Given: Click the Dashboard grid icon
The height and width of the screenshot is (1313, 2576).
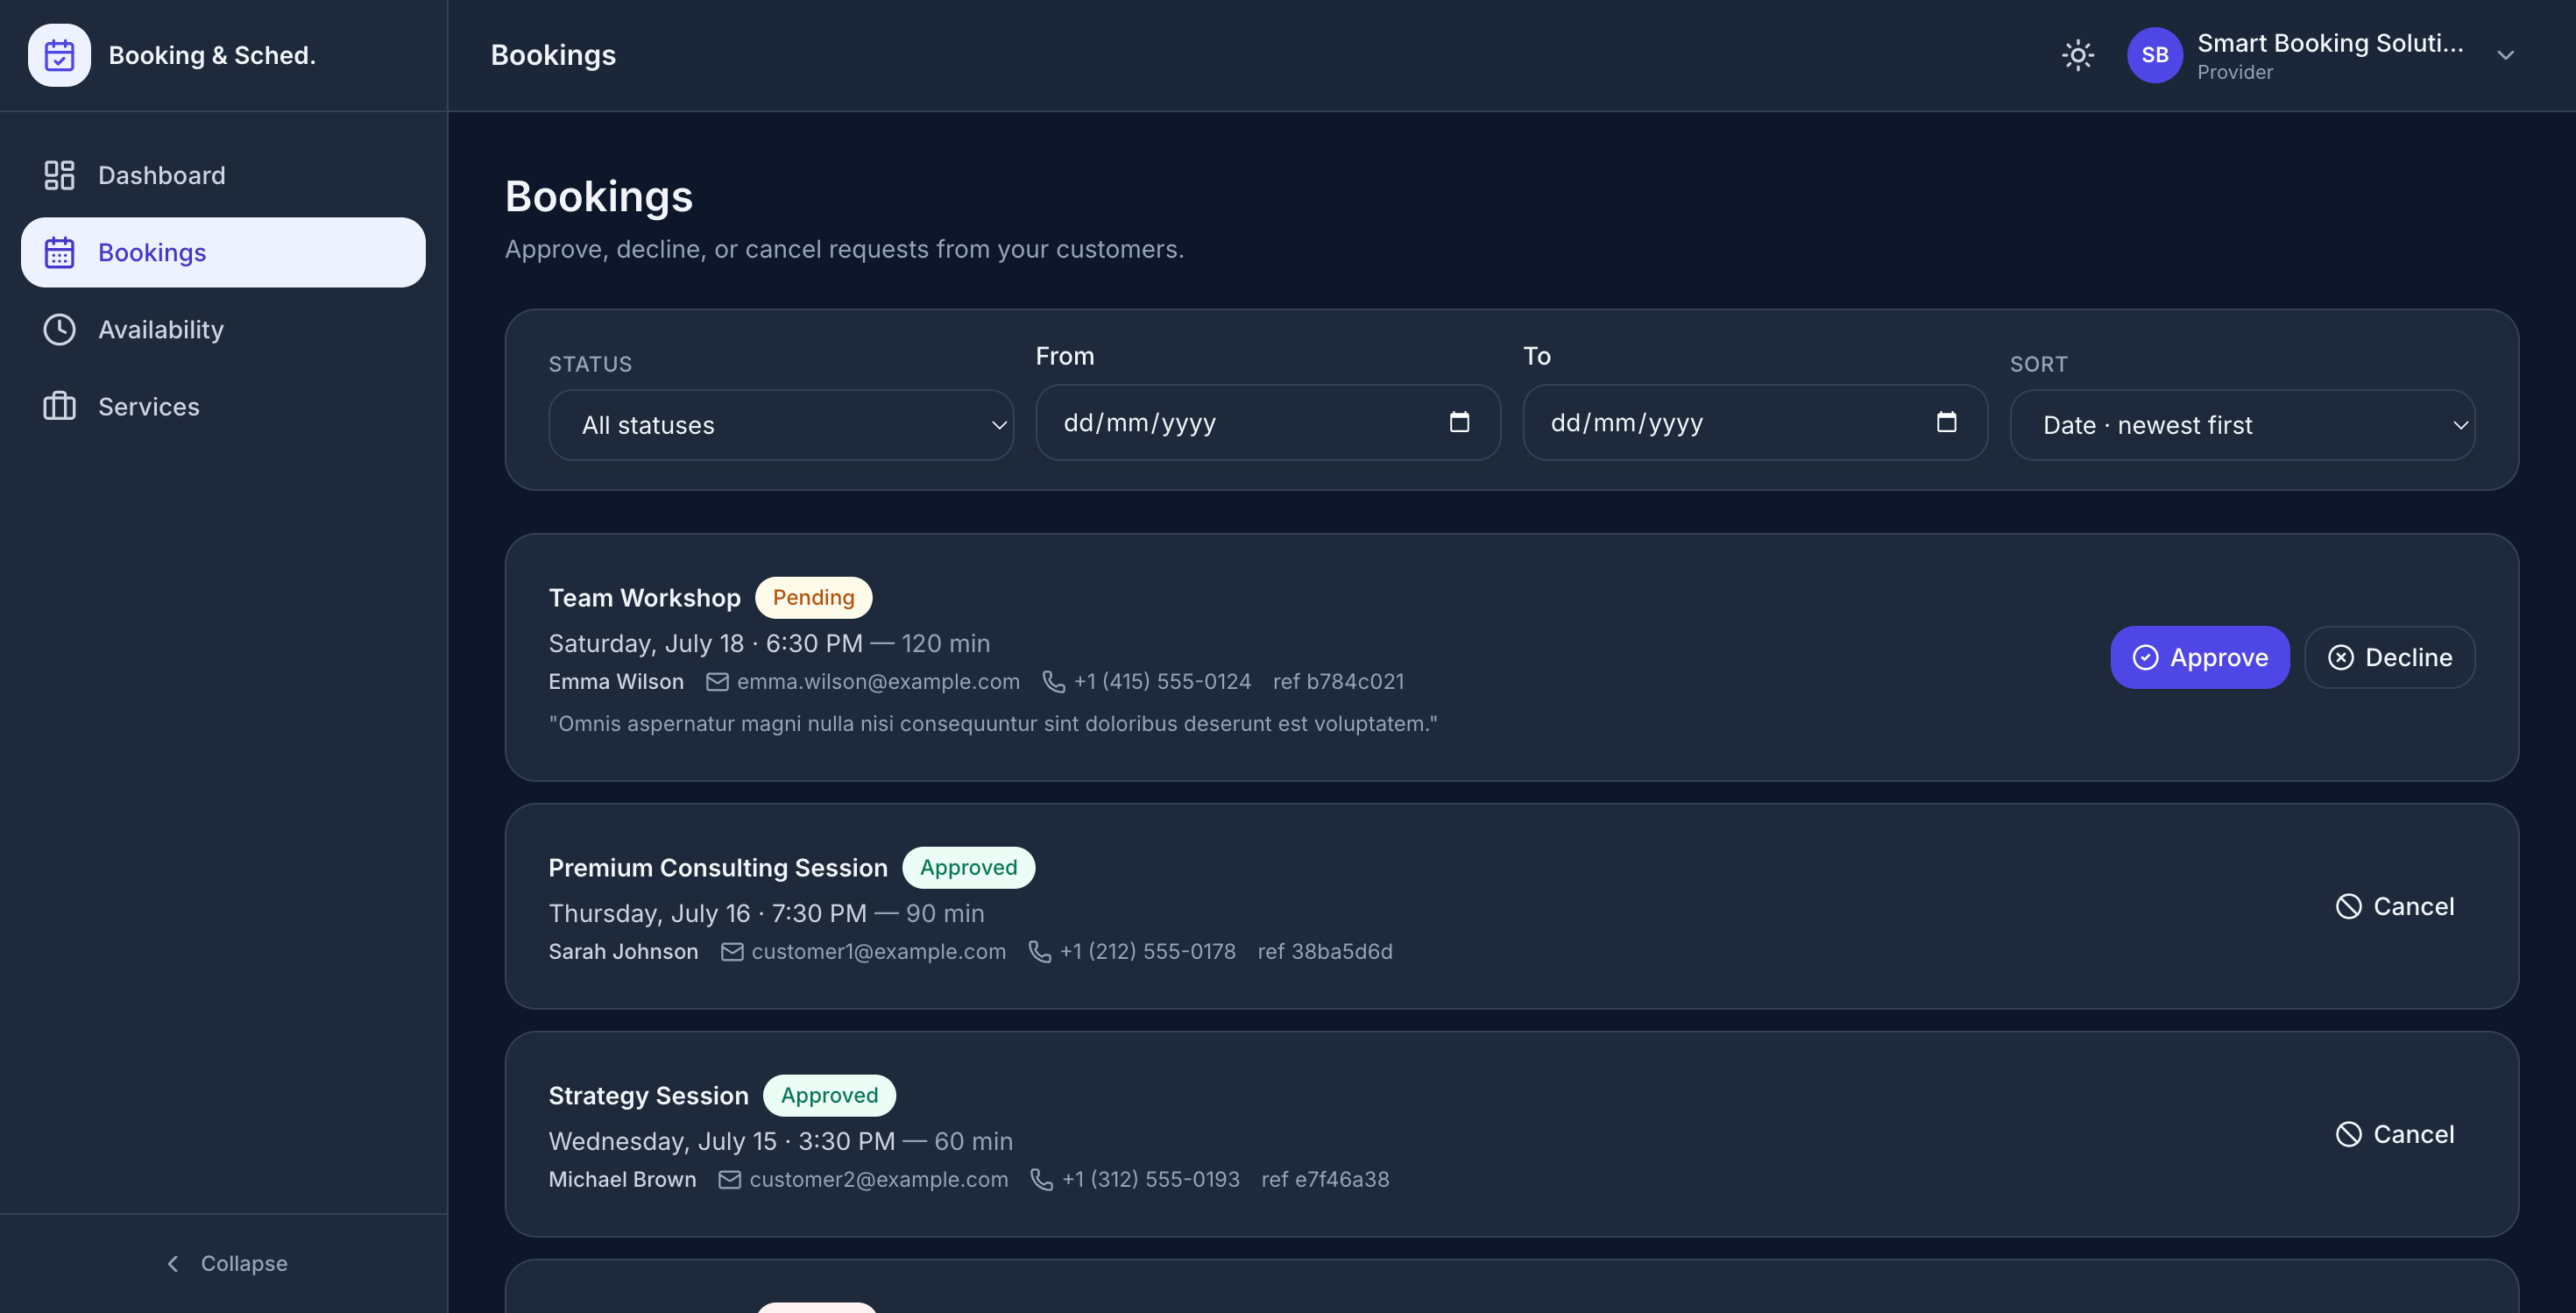Looking at the screenshot, I should tap(59, 175).
